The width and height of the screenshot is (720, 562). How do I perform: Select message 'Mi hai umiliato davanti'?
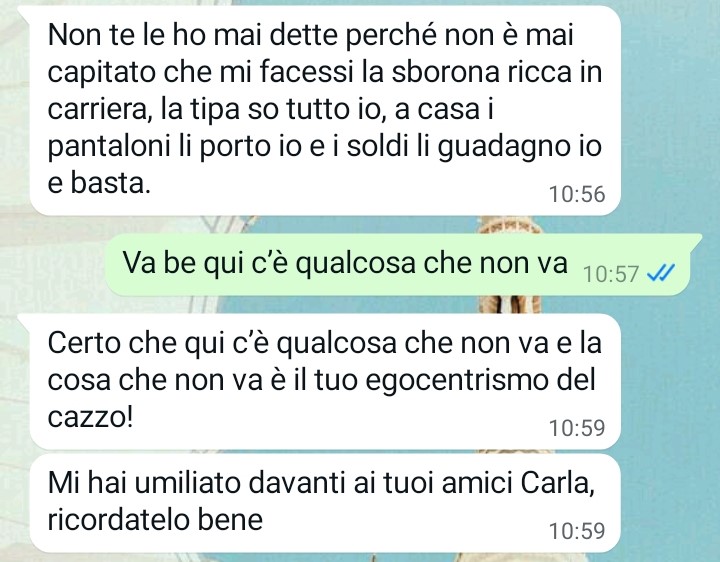[x=325, y=503]
